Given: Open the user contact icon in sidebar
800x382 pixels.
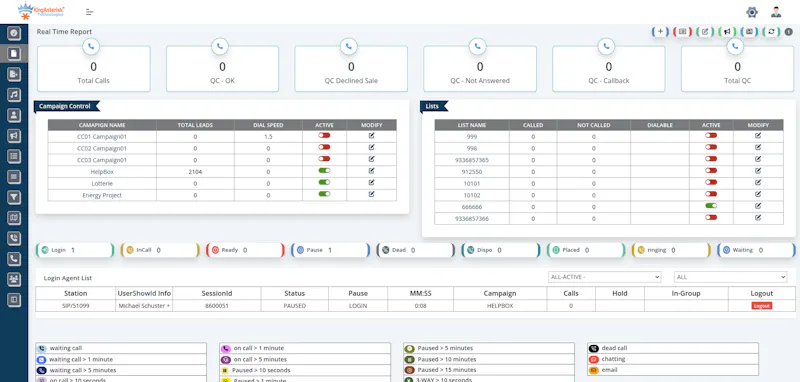Looking at the screenshot, I should [x=14, y=115].
